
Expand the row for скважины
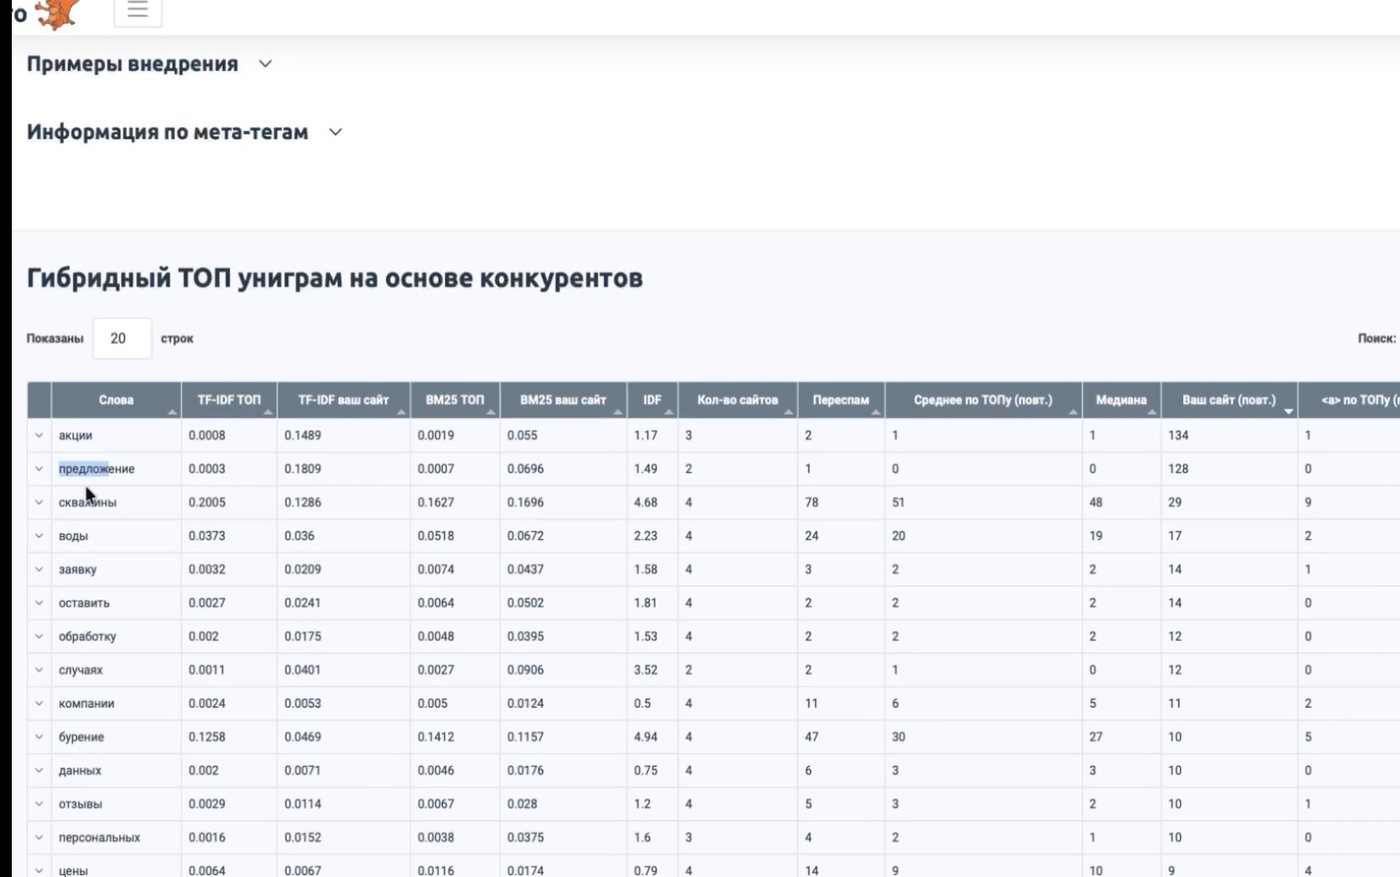(39, 502)
